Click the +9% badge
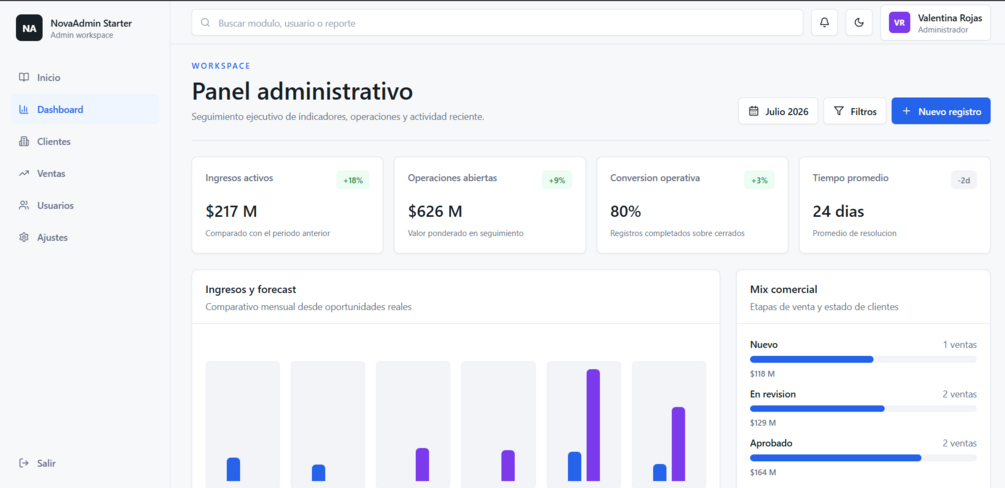Screen dimensions: 1005x488 coord(557,180)
